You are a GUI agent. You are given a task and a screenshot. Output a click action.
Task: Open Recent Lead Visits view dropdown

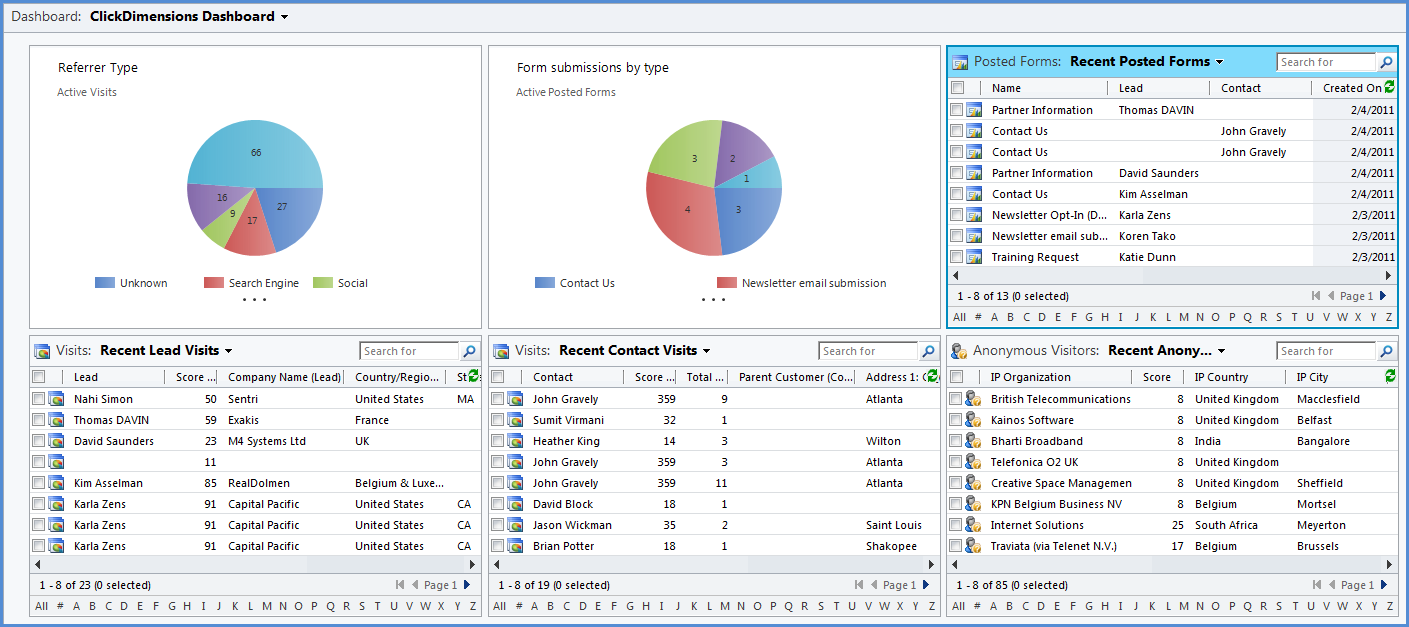(228, 351)
